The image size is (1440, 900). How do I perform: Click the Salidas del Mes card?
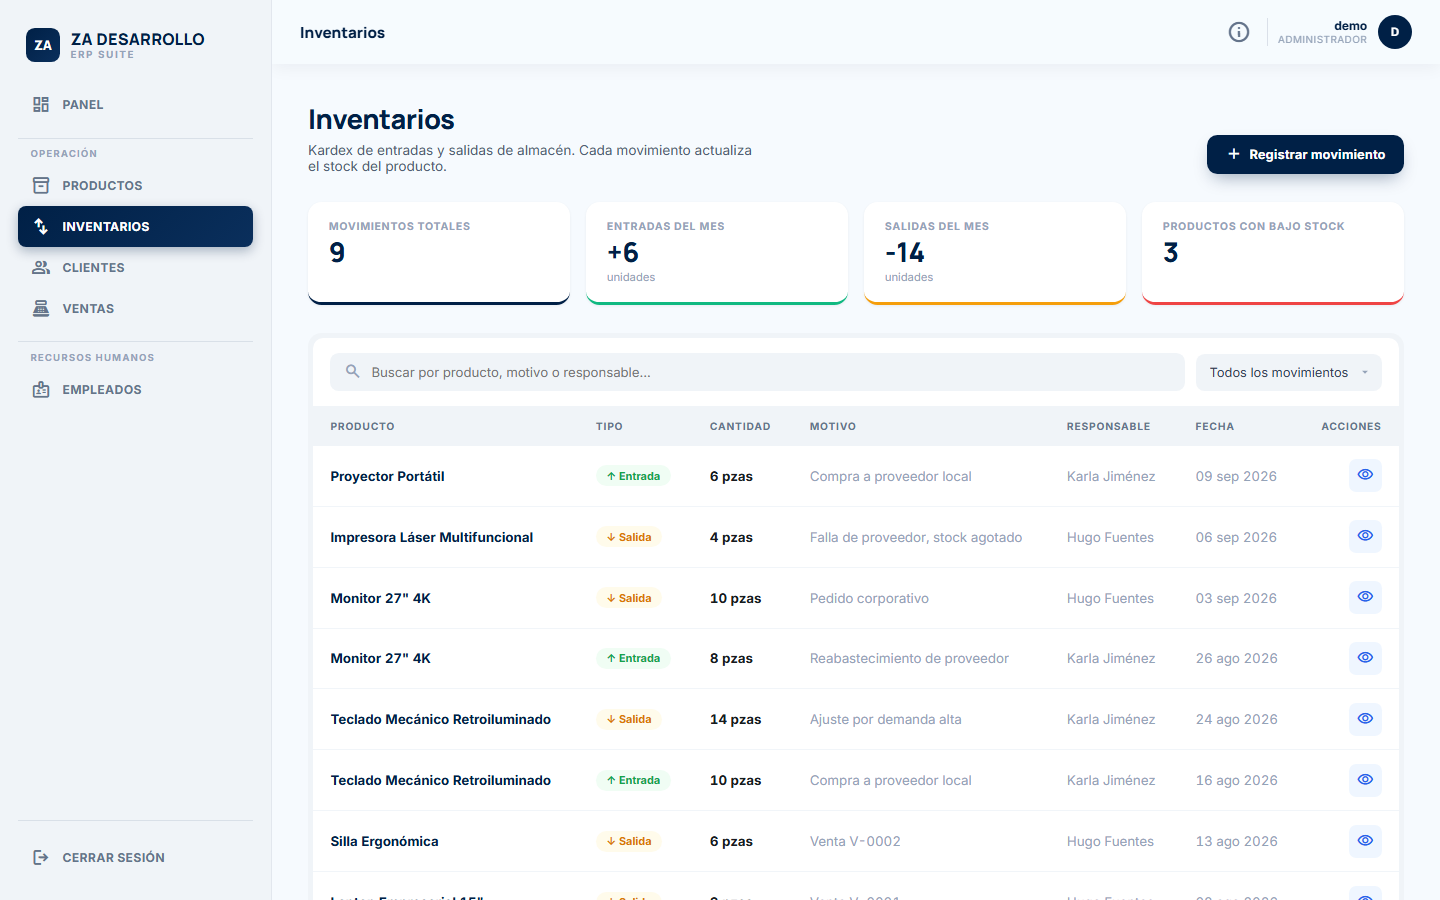(x=995, y=253)
